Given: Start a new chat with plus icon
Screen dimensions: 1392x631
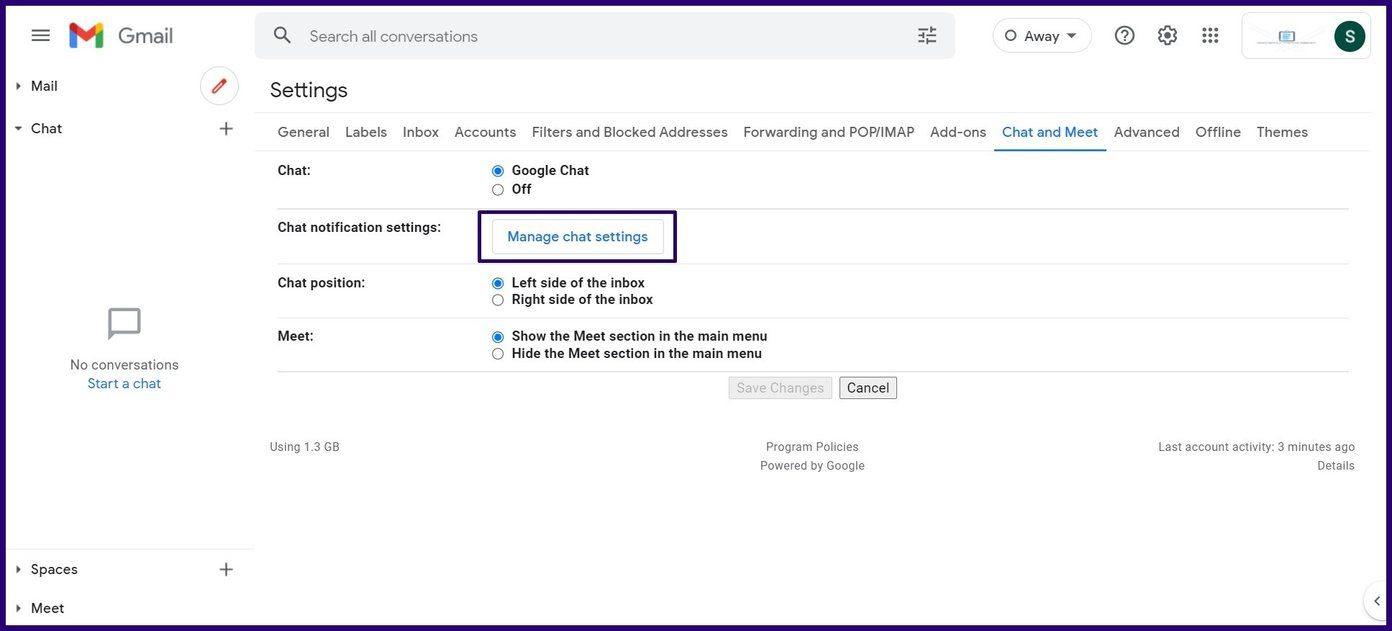Looking at the screenshot, I should (x=226, y=128).
